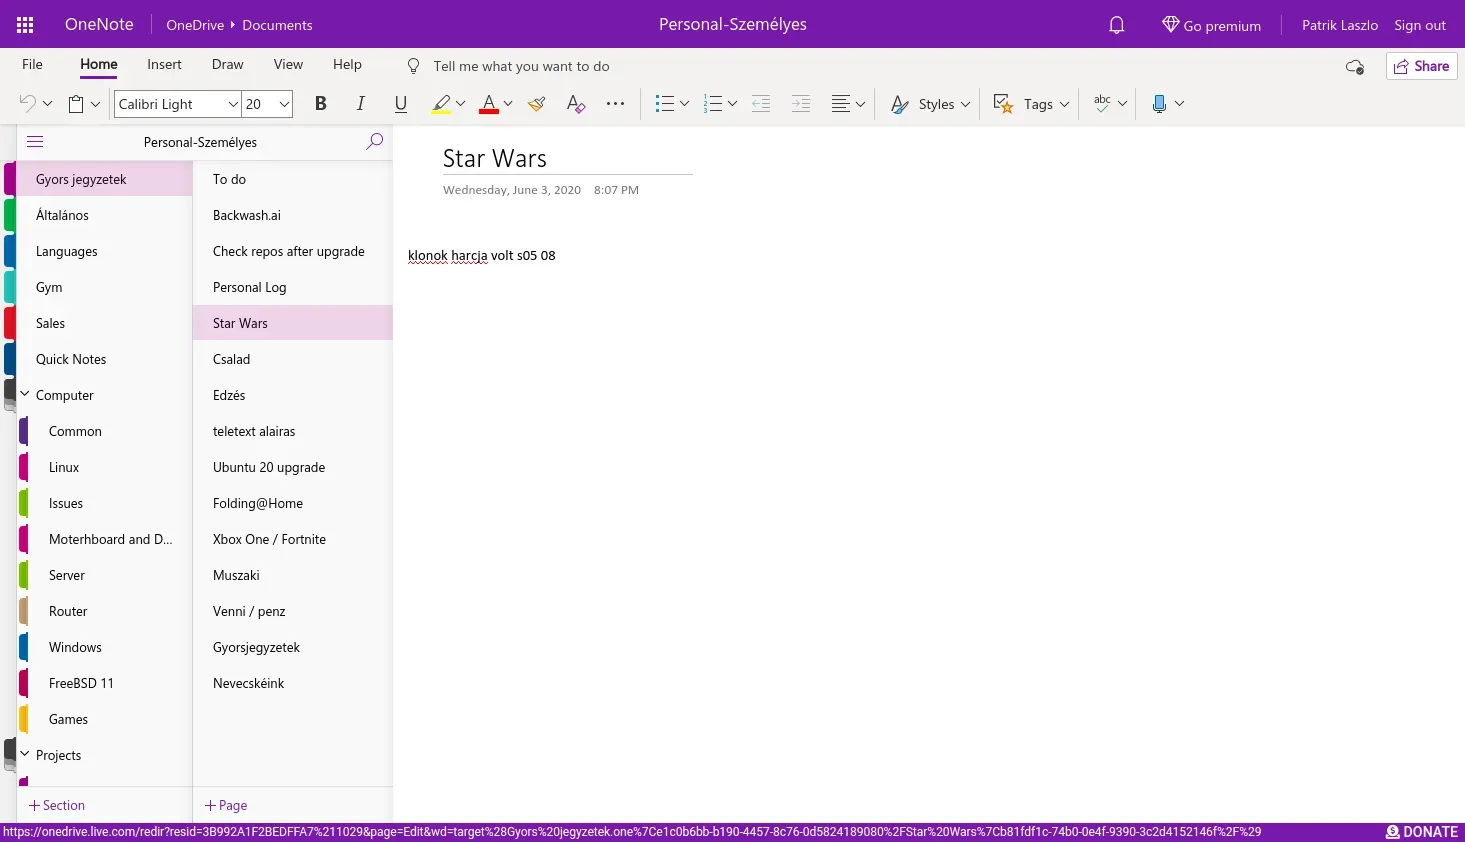Add a new page
This screenshot has width=1465, height=842.
point(226,805)
